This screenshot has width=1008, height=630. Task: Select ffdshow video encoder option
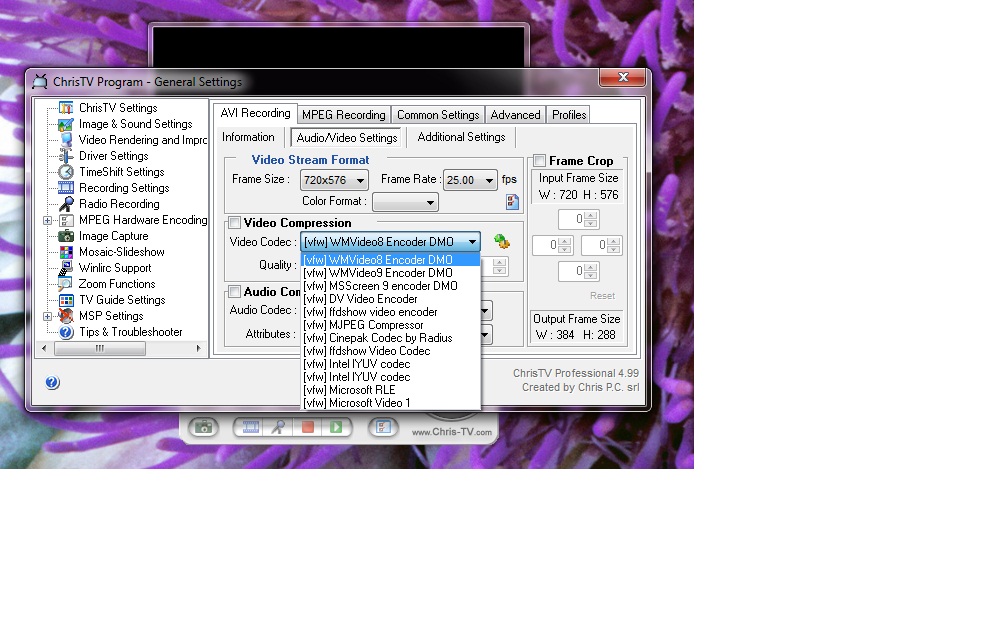click(x=391, y=312)
